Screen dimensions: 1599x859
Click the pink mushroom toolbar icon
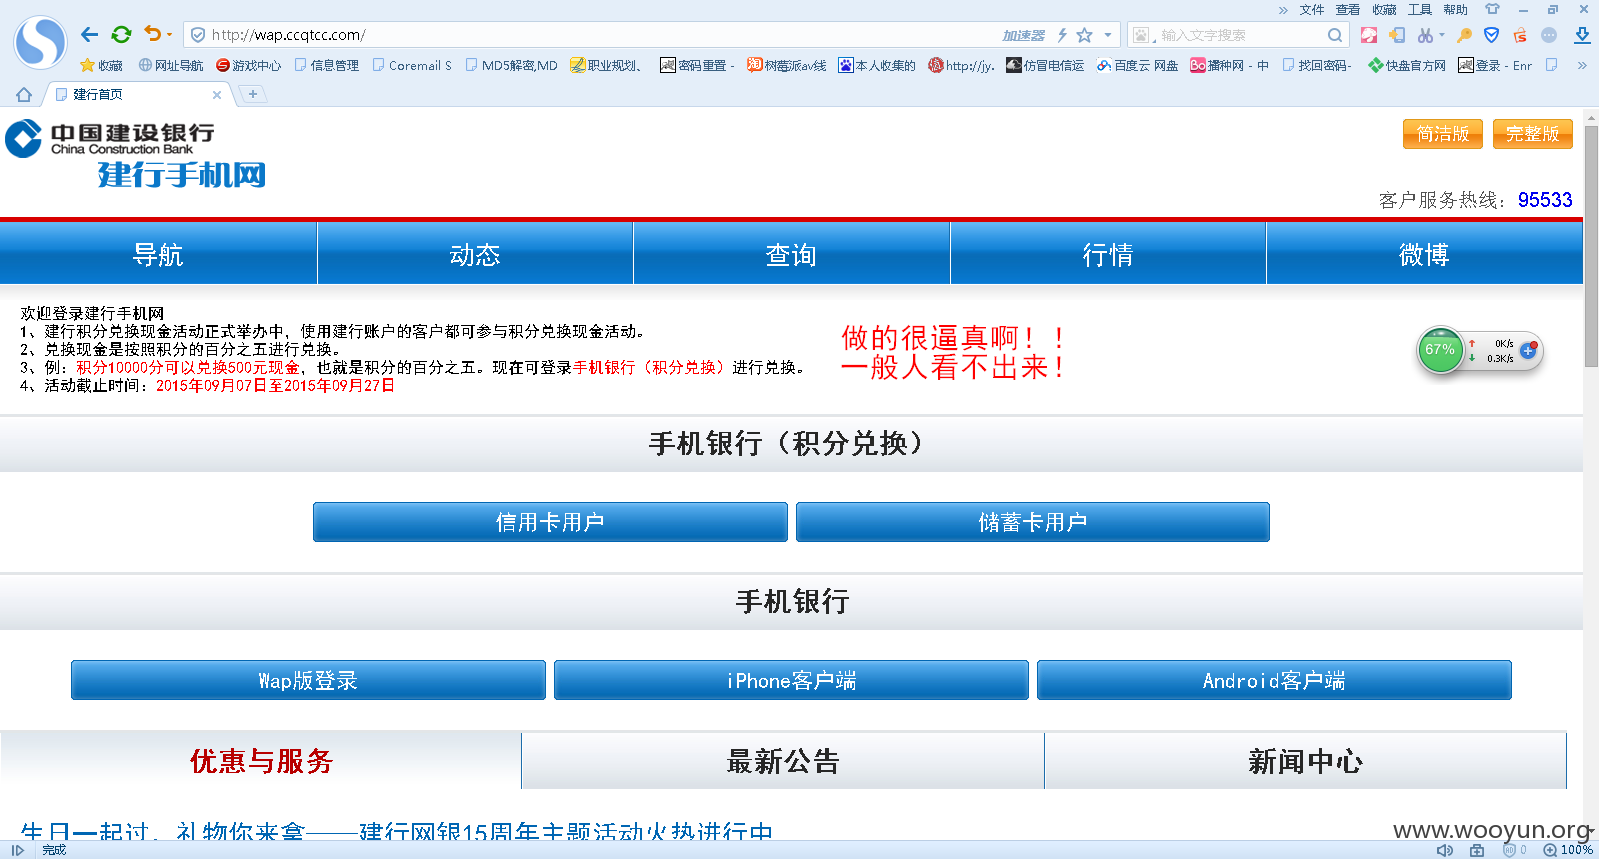click(x=1369, y=35)
